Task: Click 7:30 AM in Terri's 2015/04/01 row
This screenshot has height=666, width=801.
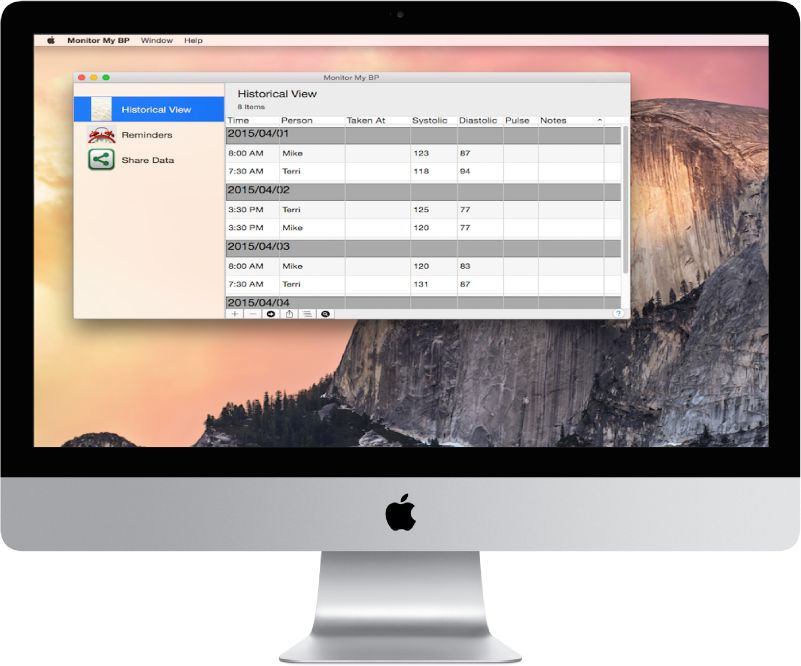Action: 246,171
